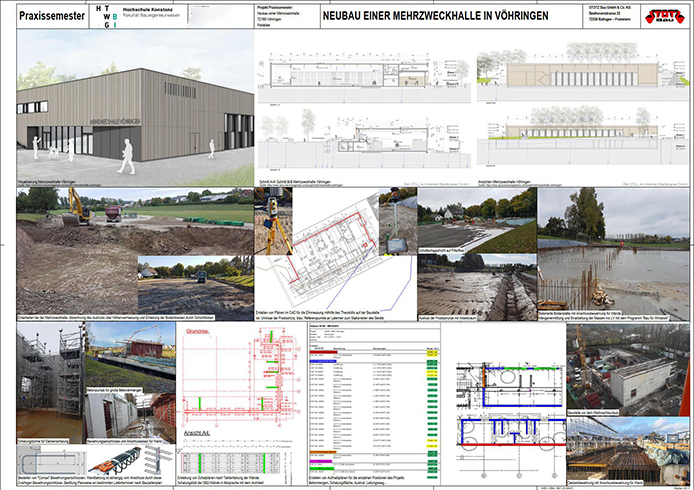Click the blue row bar in Aufmaß table
This screenshot has height=490, width=694.
click(324, 361)
